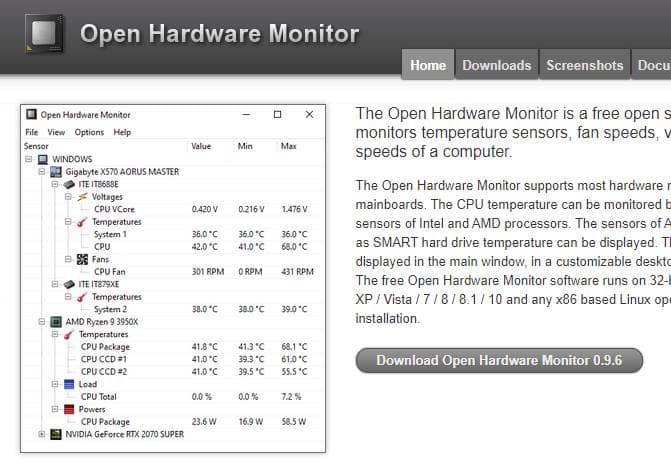The height and width of the screenshot is (474, 671).
Task: Open the Options menu
Action: [x=89, y=132]
